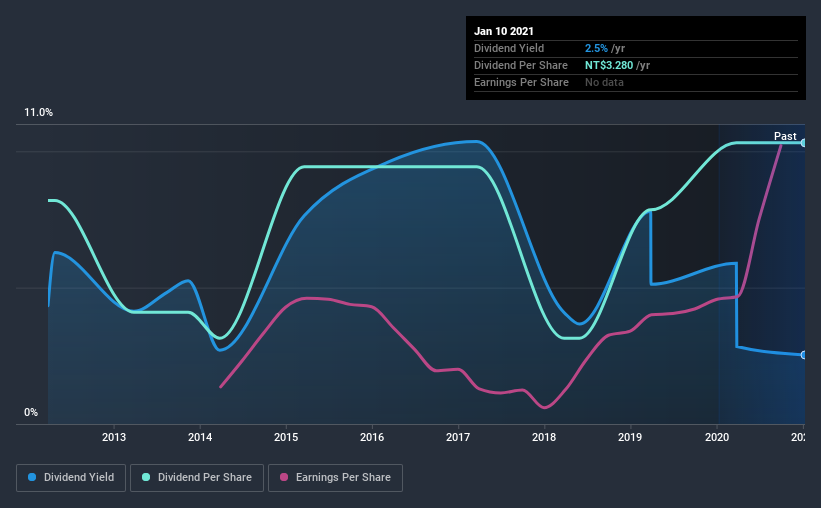This screenshot has width=821, height=508.
Task: Click the blue Dividend Yield legend dot
Action: pos(32,477)
